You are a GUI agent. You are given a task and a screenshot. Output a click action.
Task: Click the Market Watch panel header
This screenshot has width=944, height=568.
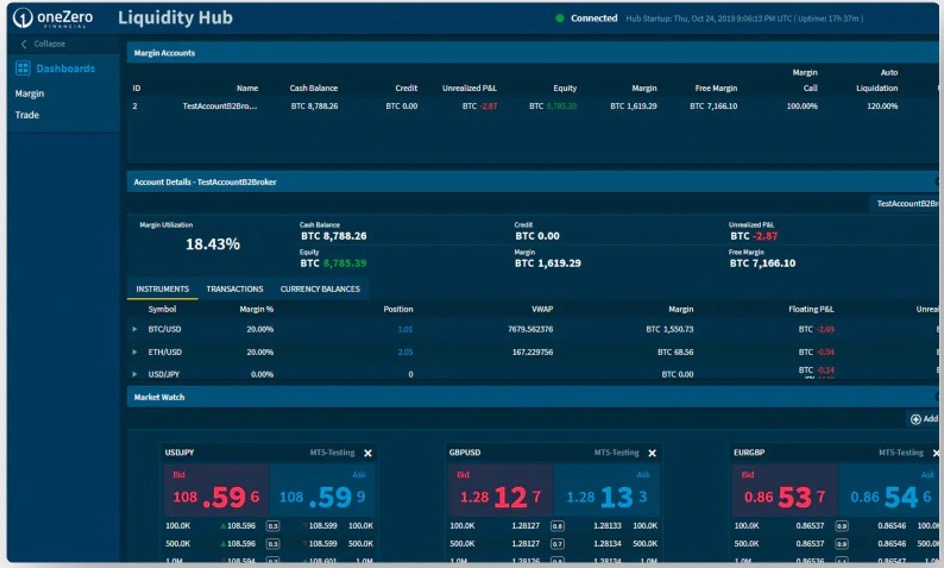point(532,397)
